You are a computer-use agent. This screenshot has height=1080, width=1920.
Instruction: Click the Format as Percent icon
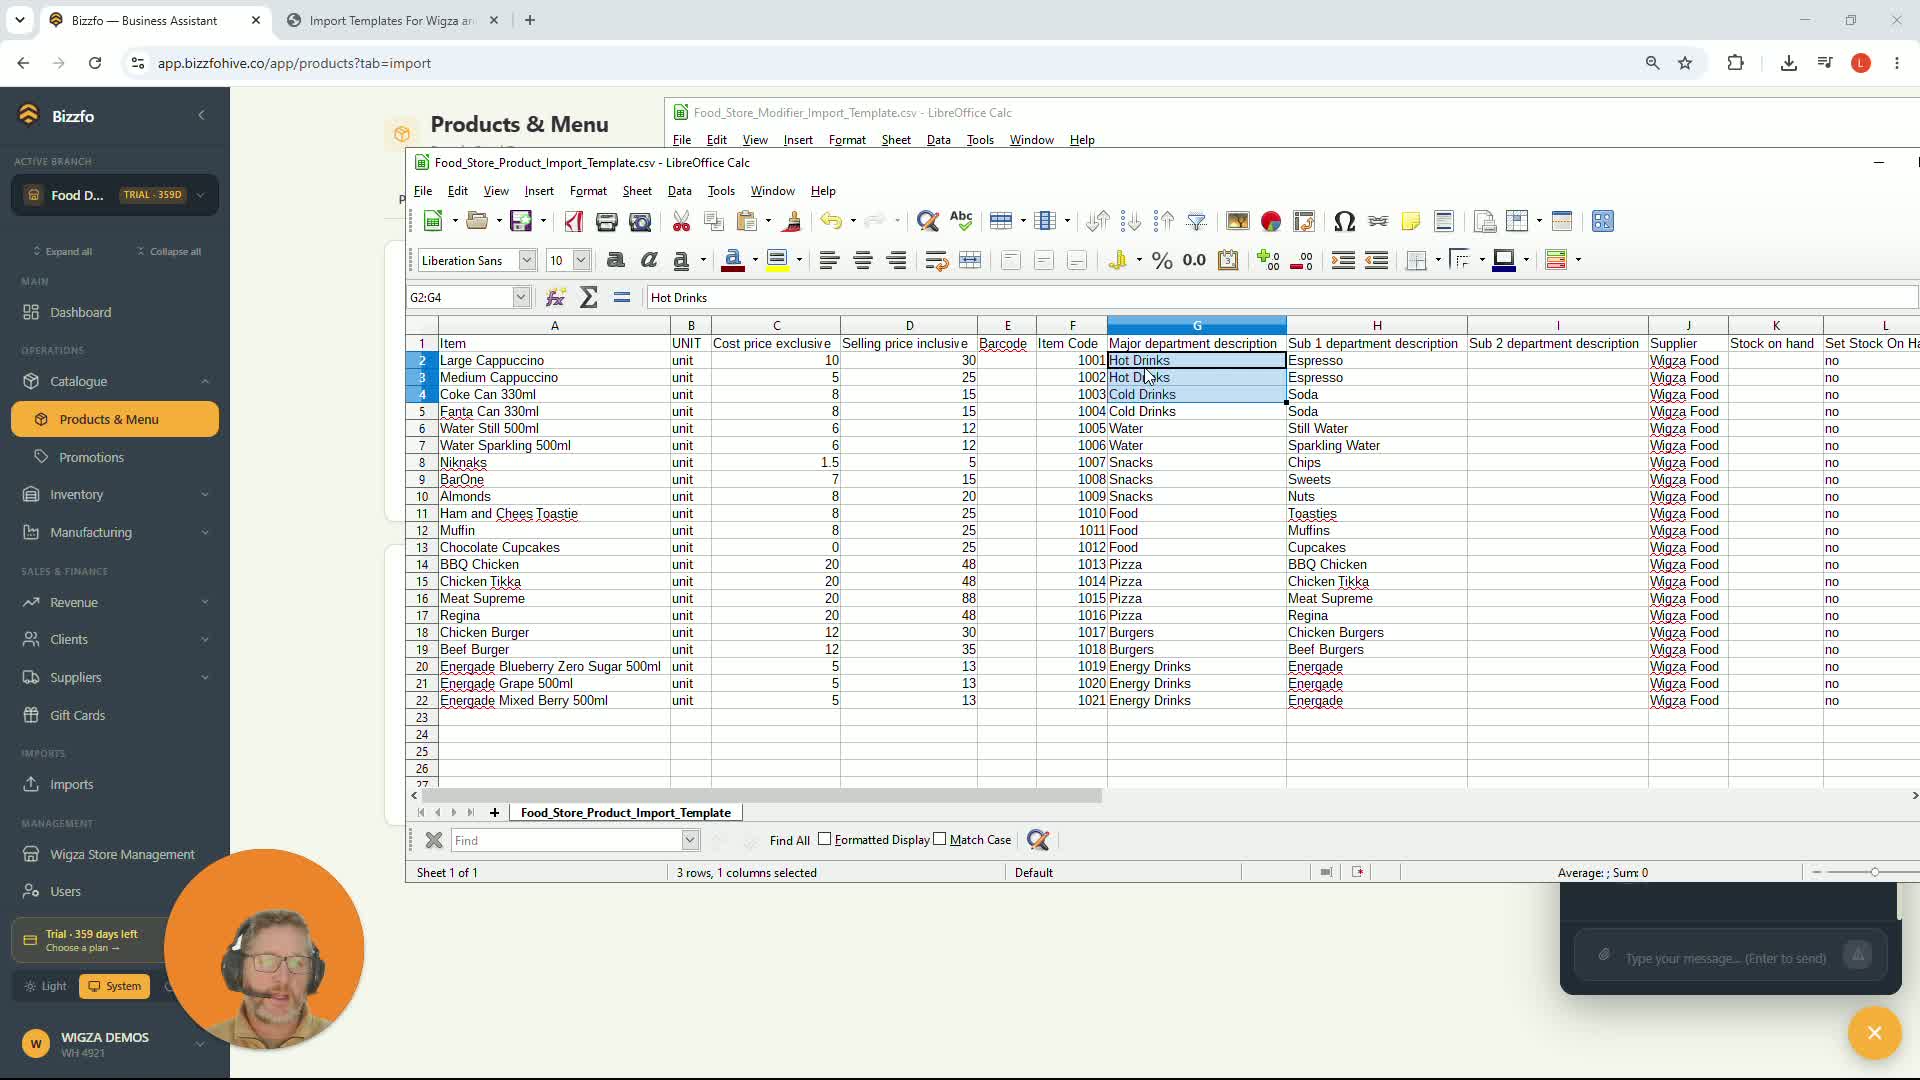pos(1162,260)
